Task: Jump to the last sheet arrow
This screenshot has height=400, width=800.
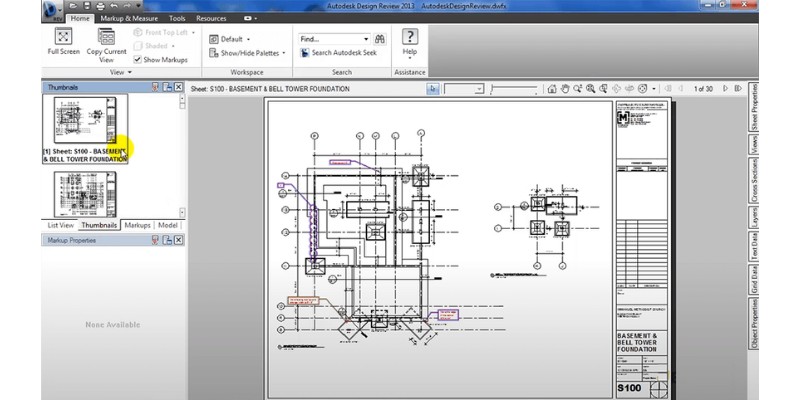Action: [x=738, y=89]
